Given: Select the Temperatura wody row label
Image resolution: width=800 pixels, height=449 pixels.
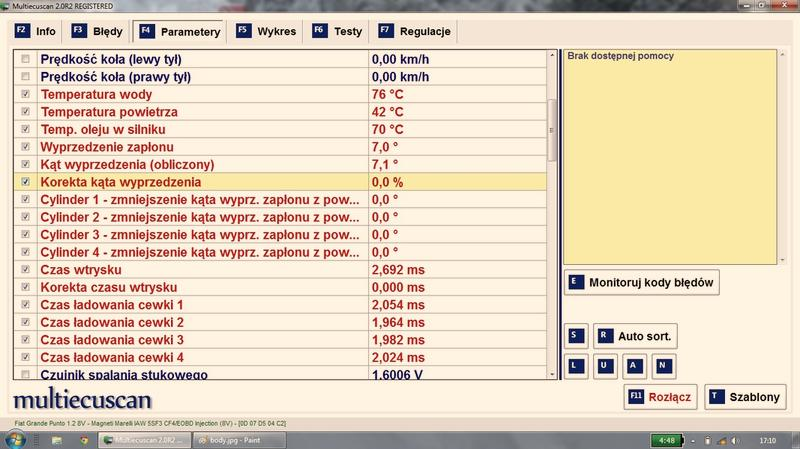Looking at the screenshot, I should [96, 94].
